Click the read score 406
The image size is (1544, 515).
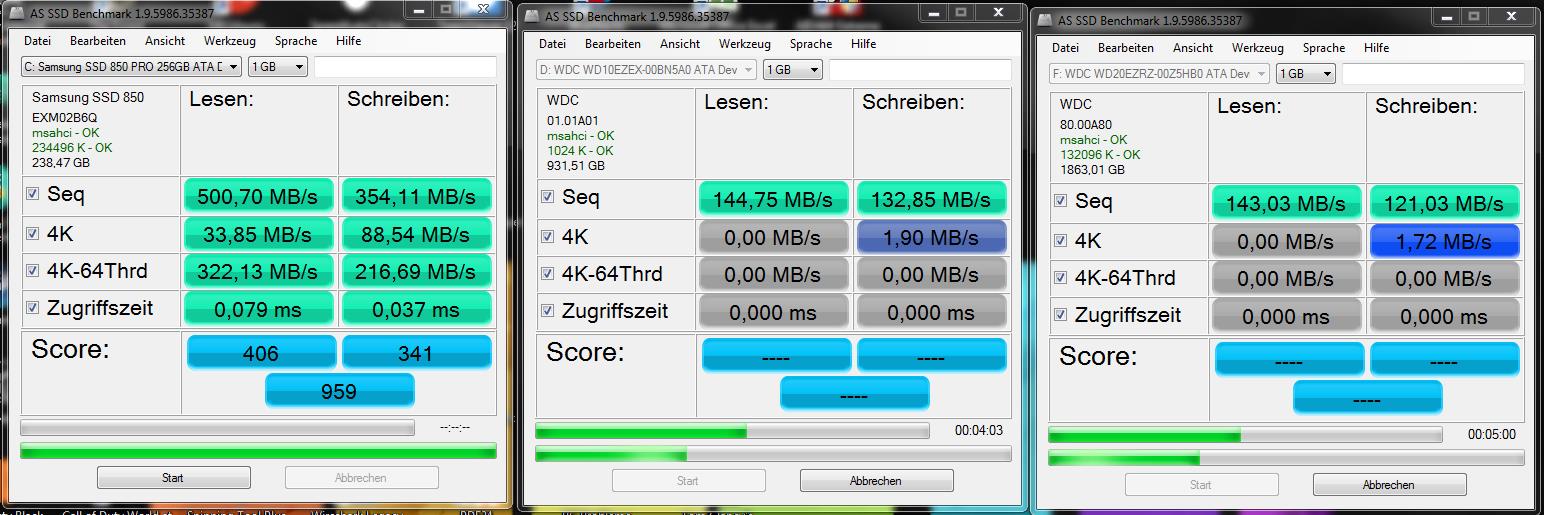pyautogui.click(x=261, y=352)
